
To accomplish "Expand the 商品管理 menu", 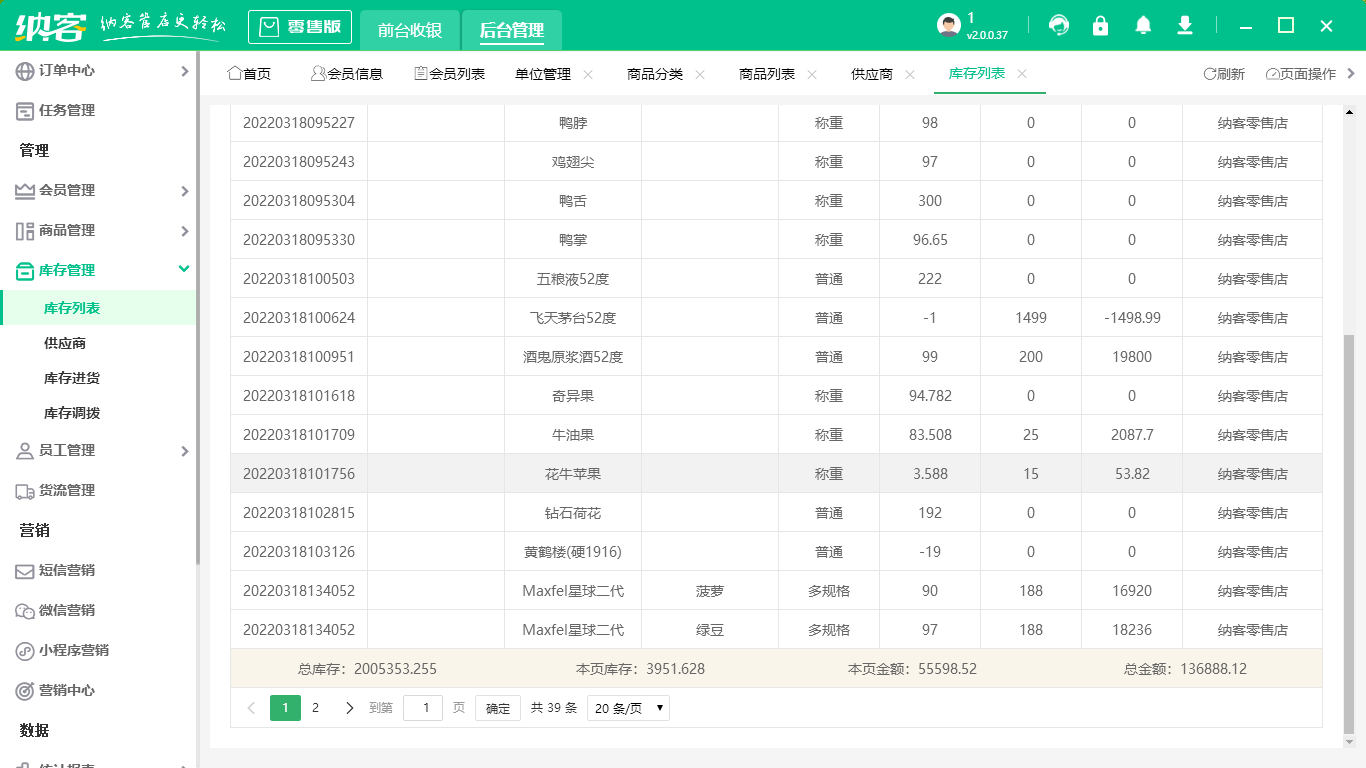I will 70,230.
